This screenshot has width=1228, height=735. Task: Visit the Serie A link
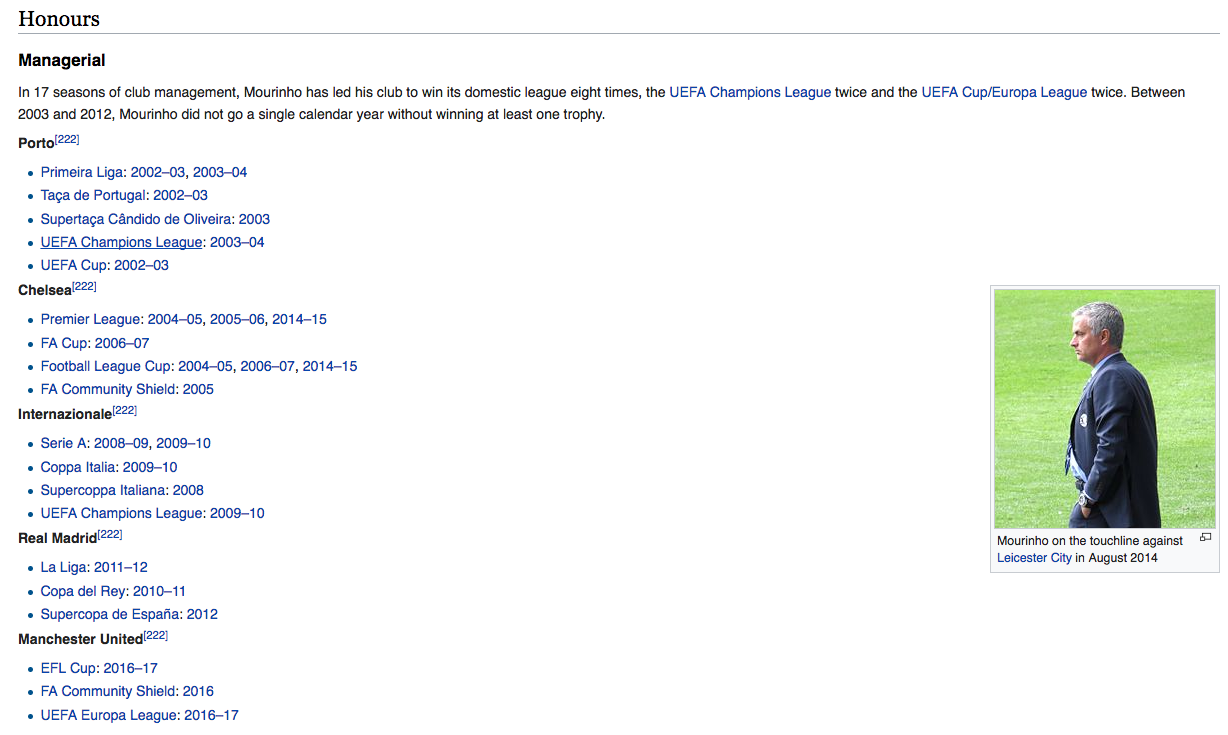pyautogui.click(x=65, y=443)
